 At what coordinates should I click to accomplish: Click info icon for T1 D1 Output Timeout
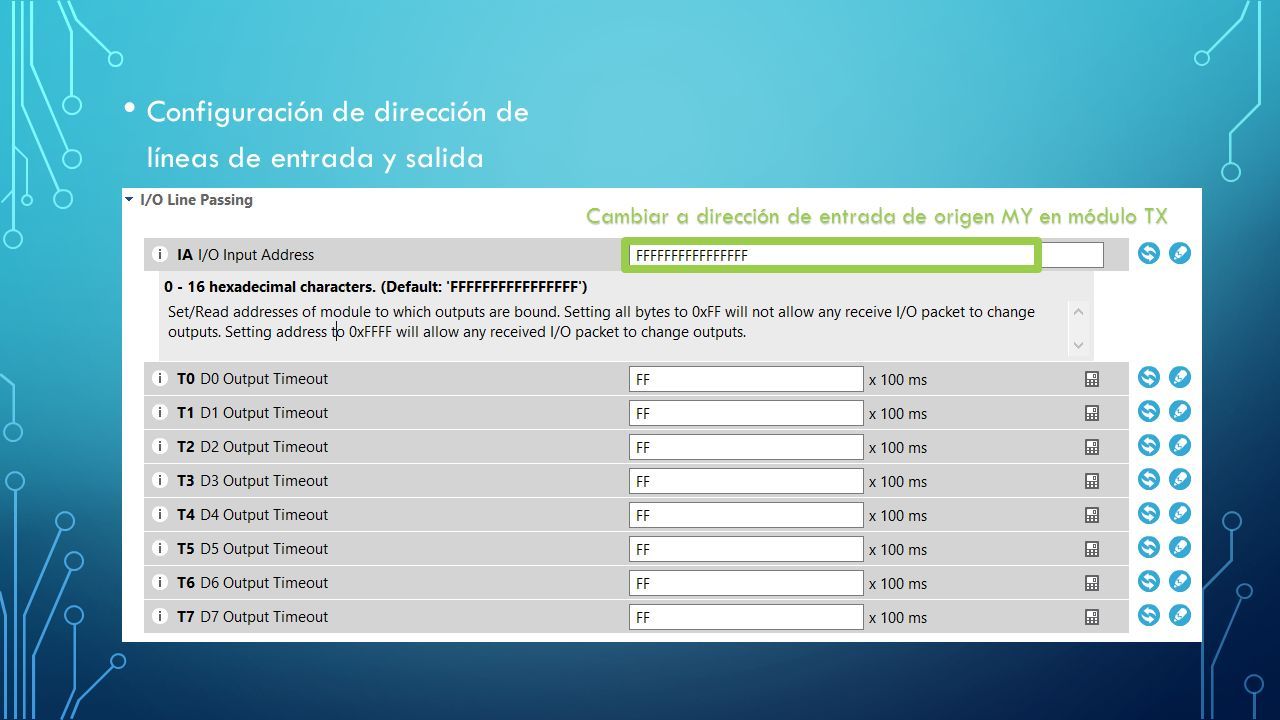click(x=159, y=413)
